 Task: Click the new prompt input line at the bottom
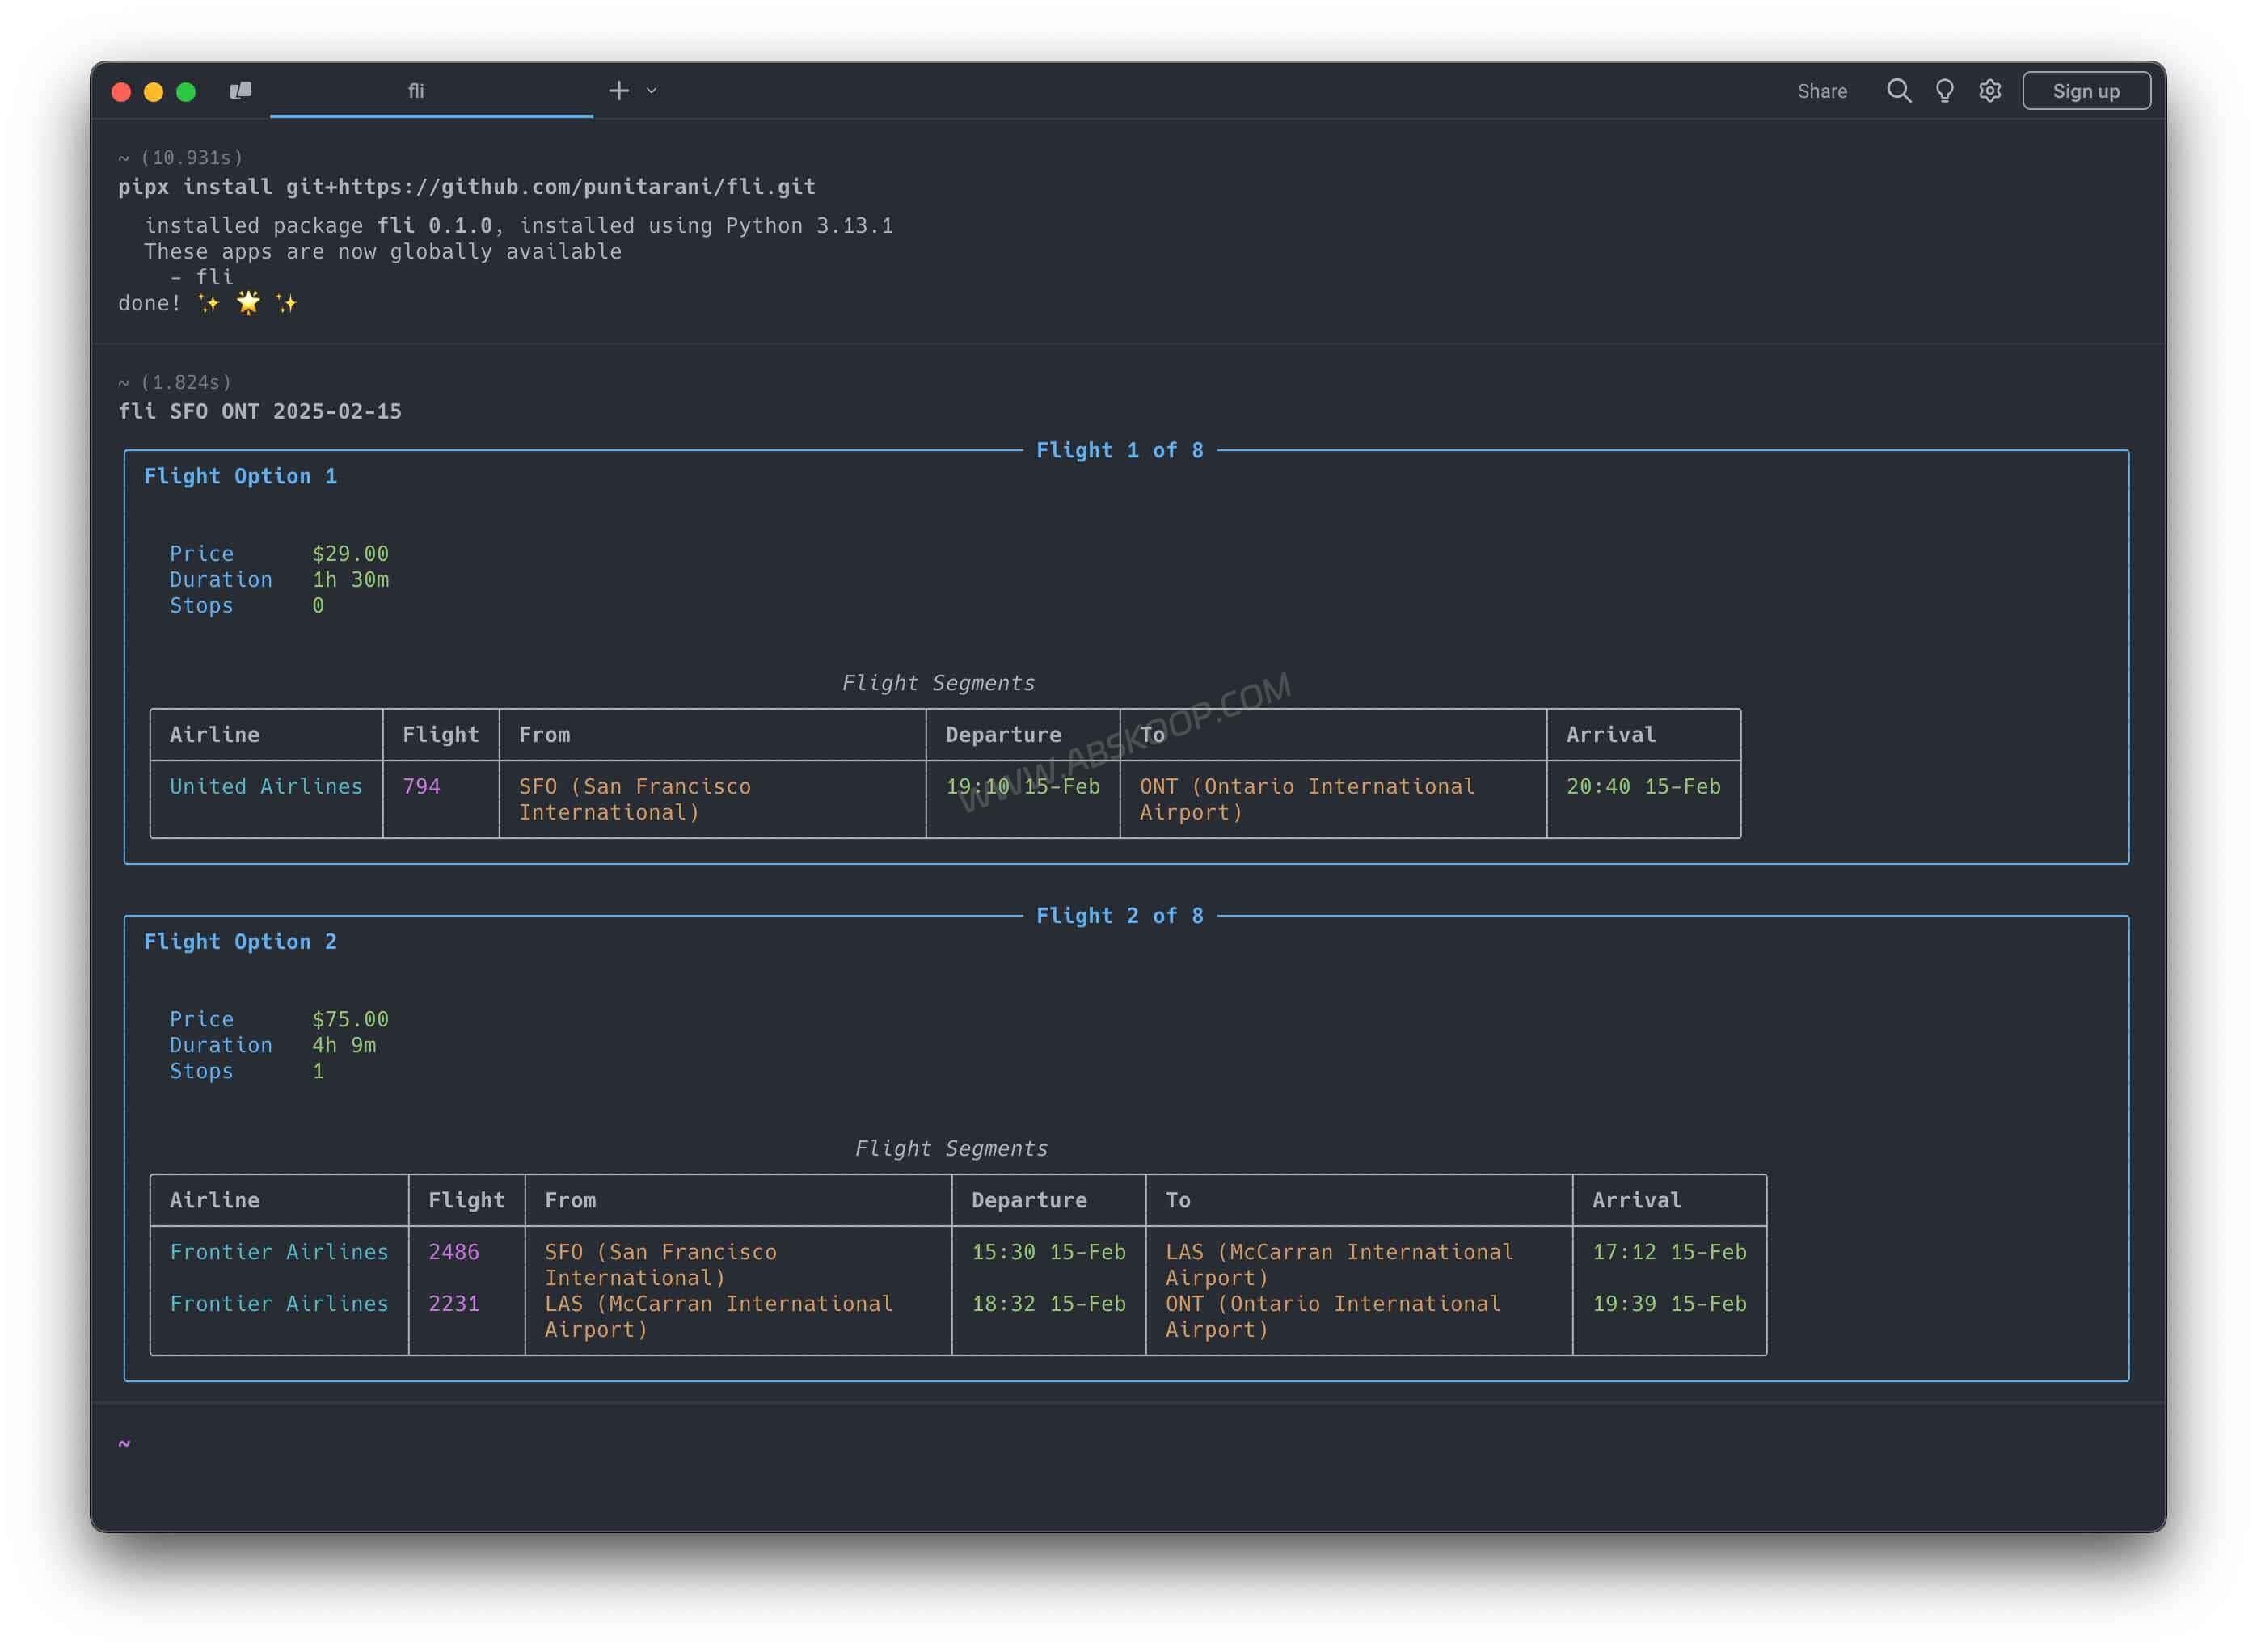(1128, 1445)
